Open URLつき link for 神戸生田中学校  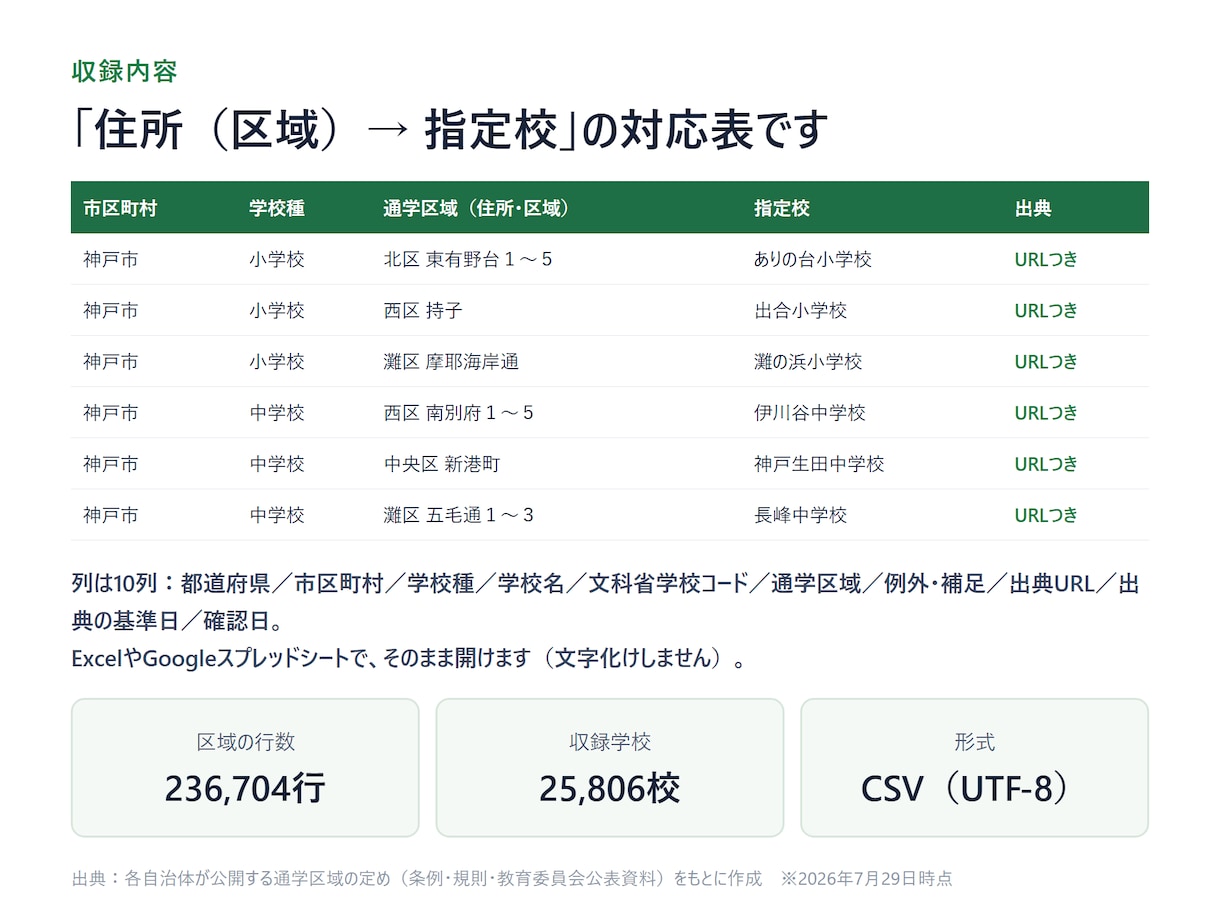(x=1046, y=463)
